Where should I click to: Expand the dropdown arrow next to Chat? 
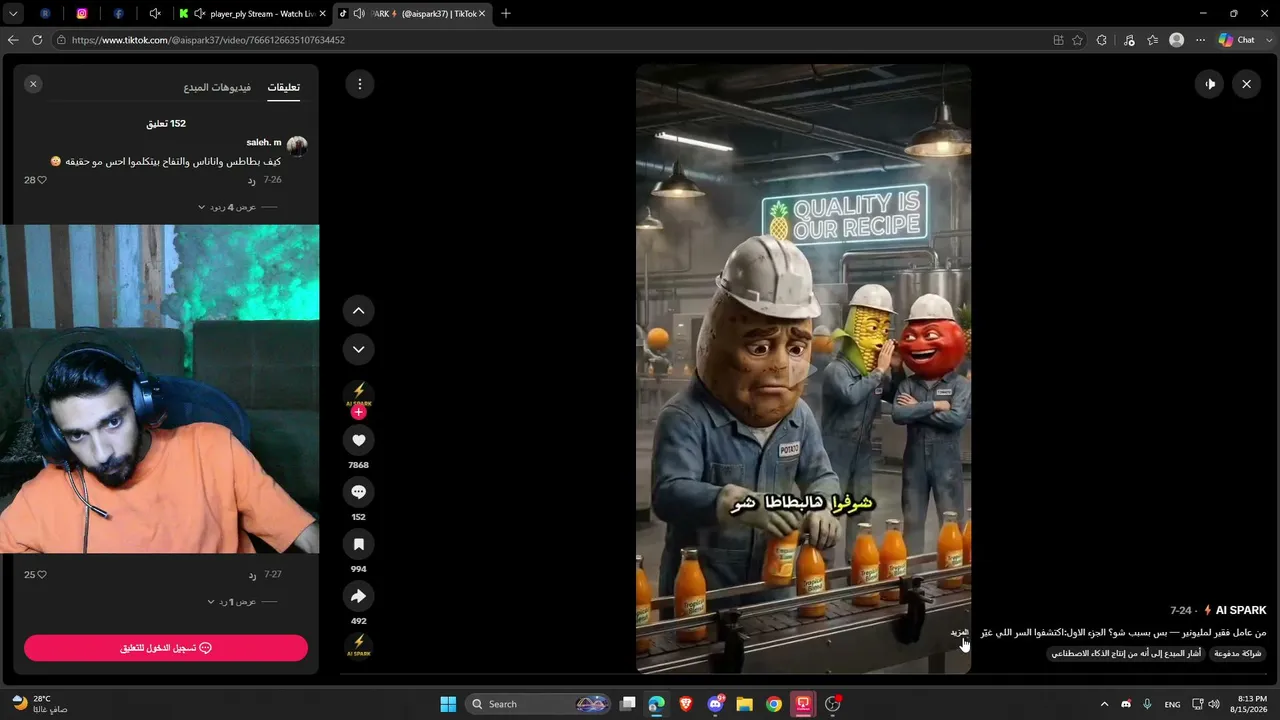(x=1268, y=40)
